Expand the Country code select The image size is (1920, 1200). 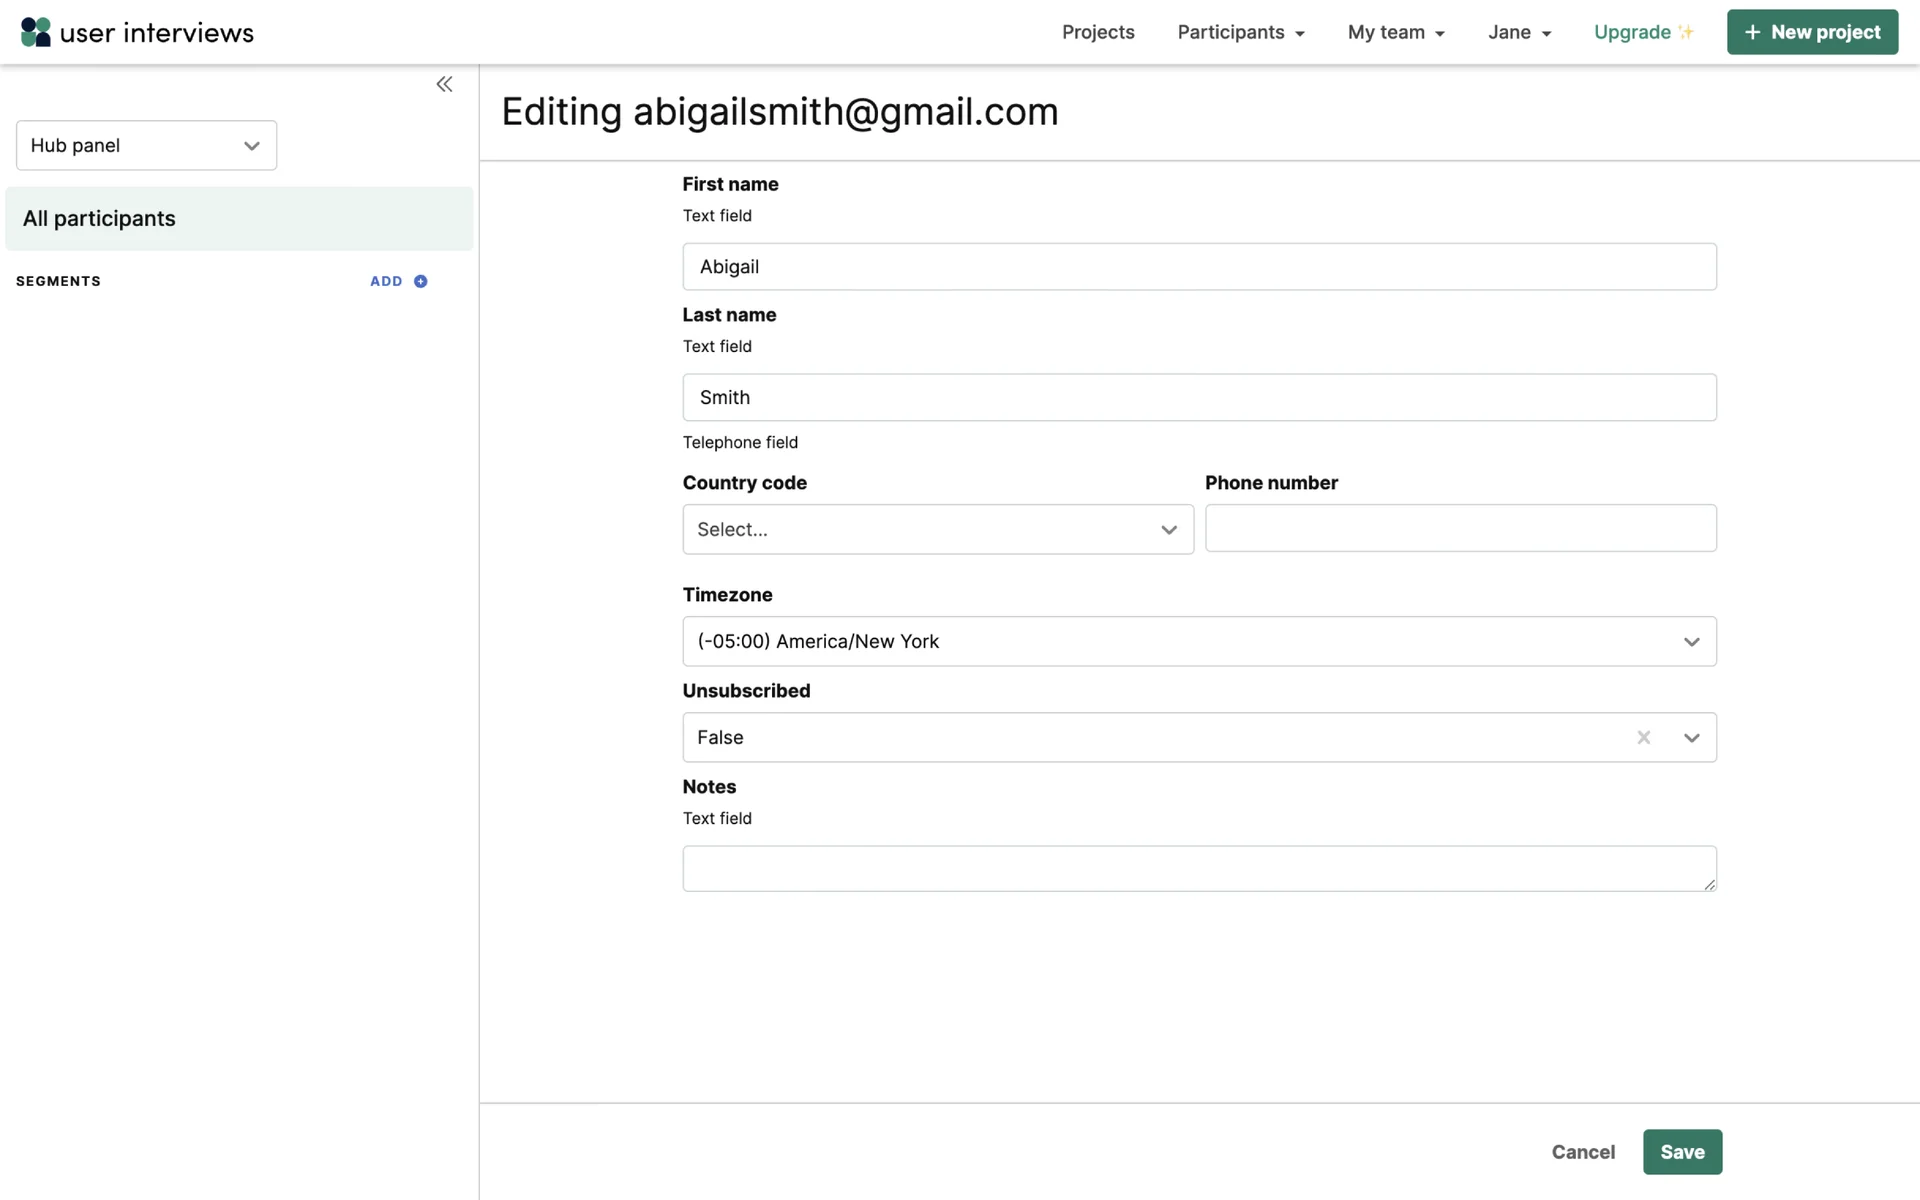tap(937, 529)
